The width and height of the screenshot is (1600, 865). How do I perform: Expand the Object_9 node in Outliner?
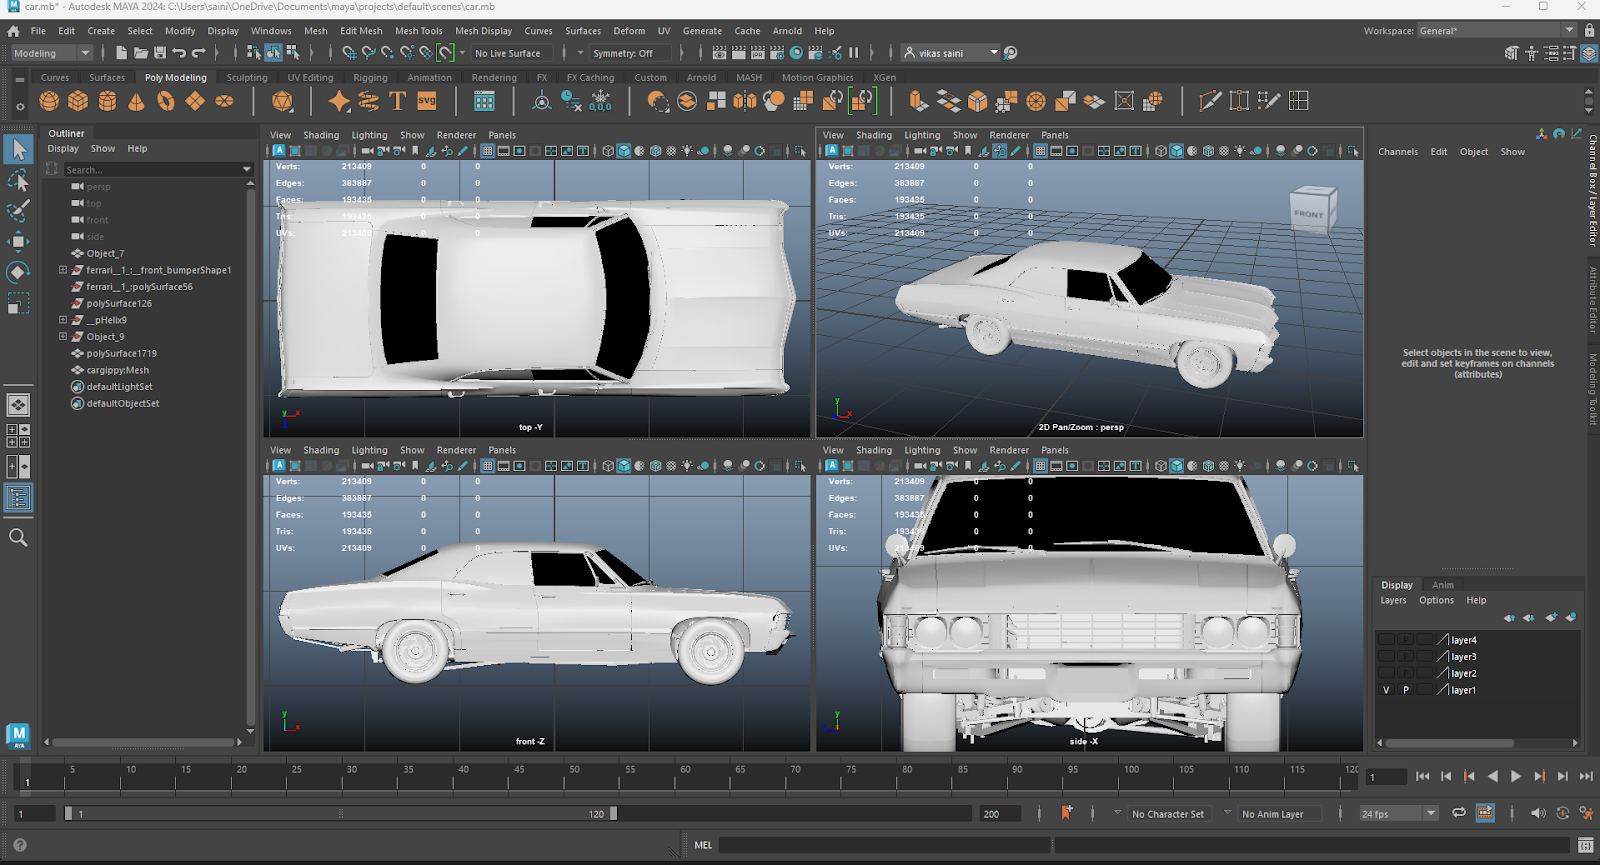[x=63, y=337]
